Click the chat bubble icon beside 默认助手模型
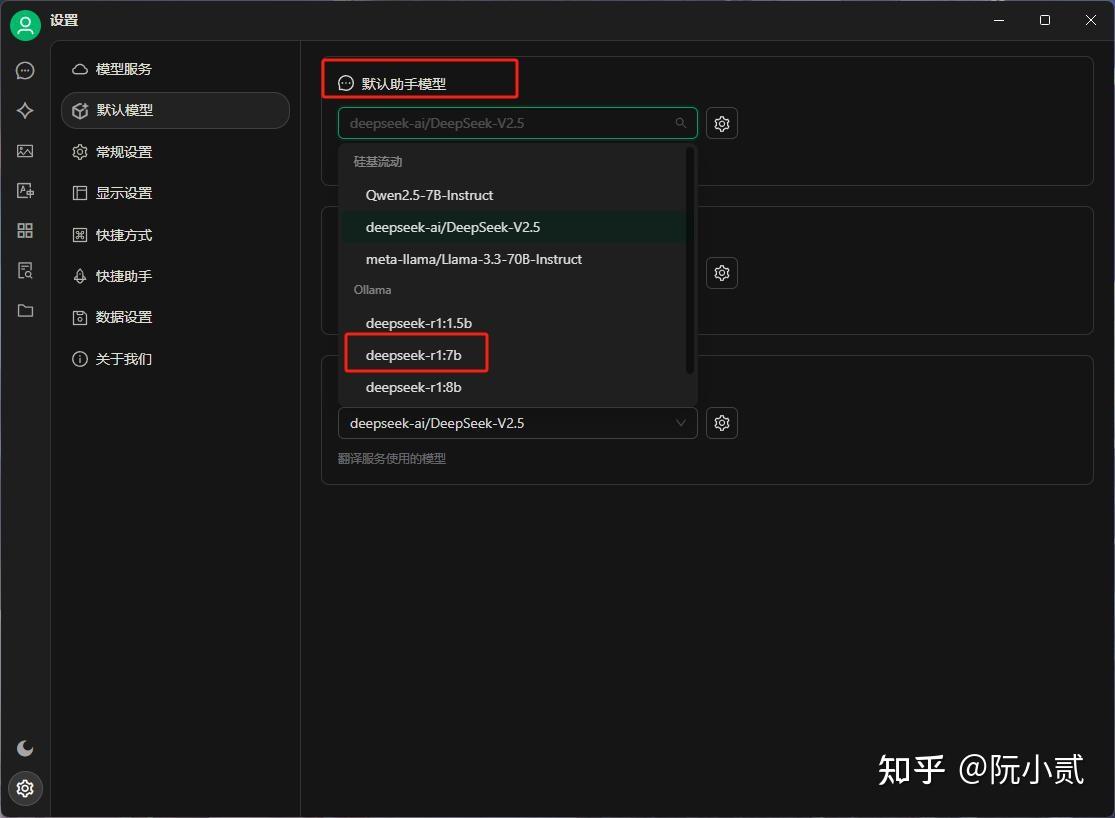1115x818 pixels. tap(346, 83)
